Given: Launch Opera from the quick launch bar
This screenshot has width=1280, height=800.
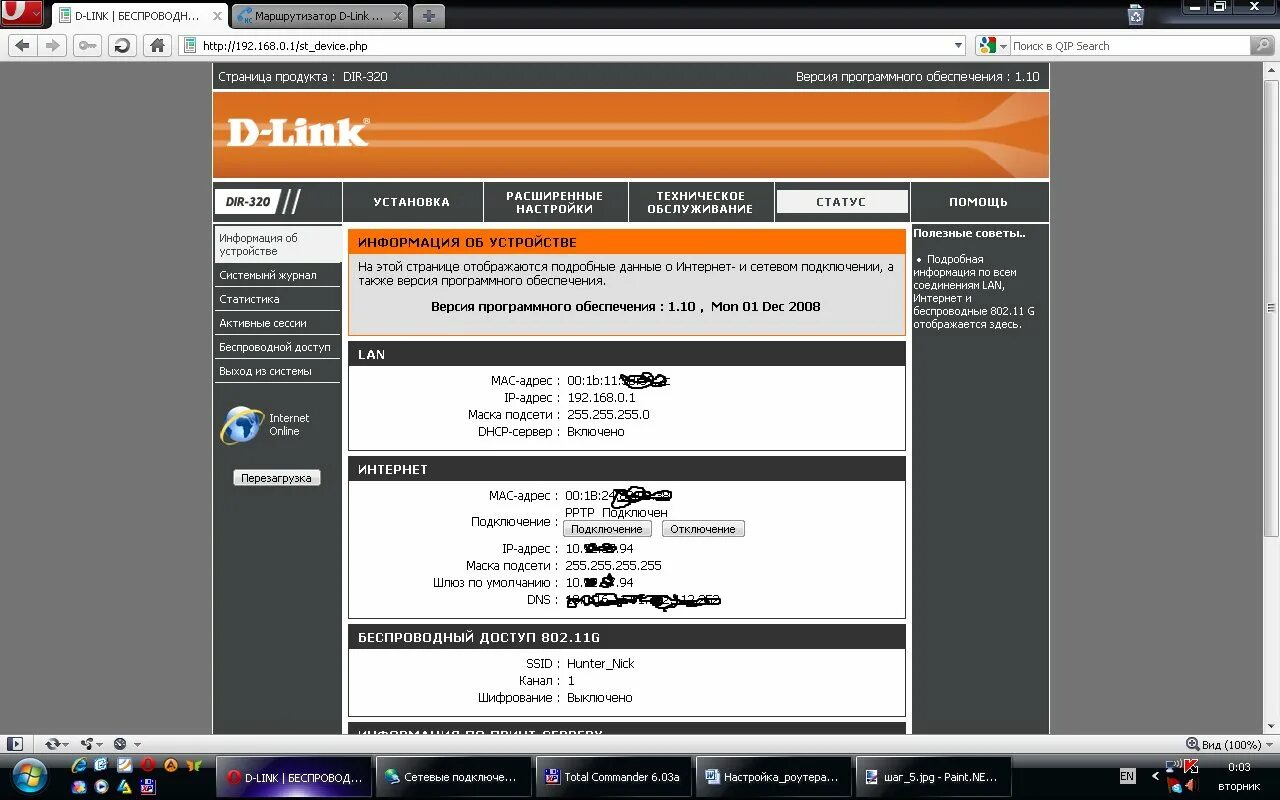Looking at the screenshot, I should tap(148, 765).
